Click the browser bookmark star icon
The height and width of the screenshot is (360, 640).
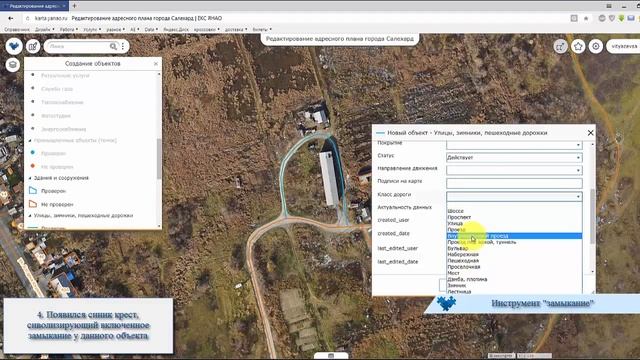(x=586, y=18)
